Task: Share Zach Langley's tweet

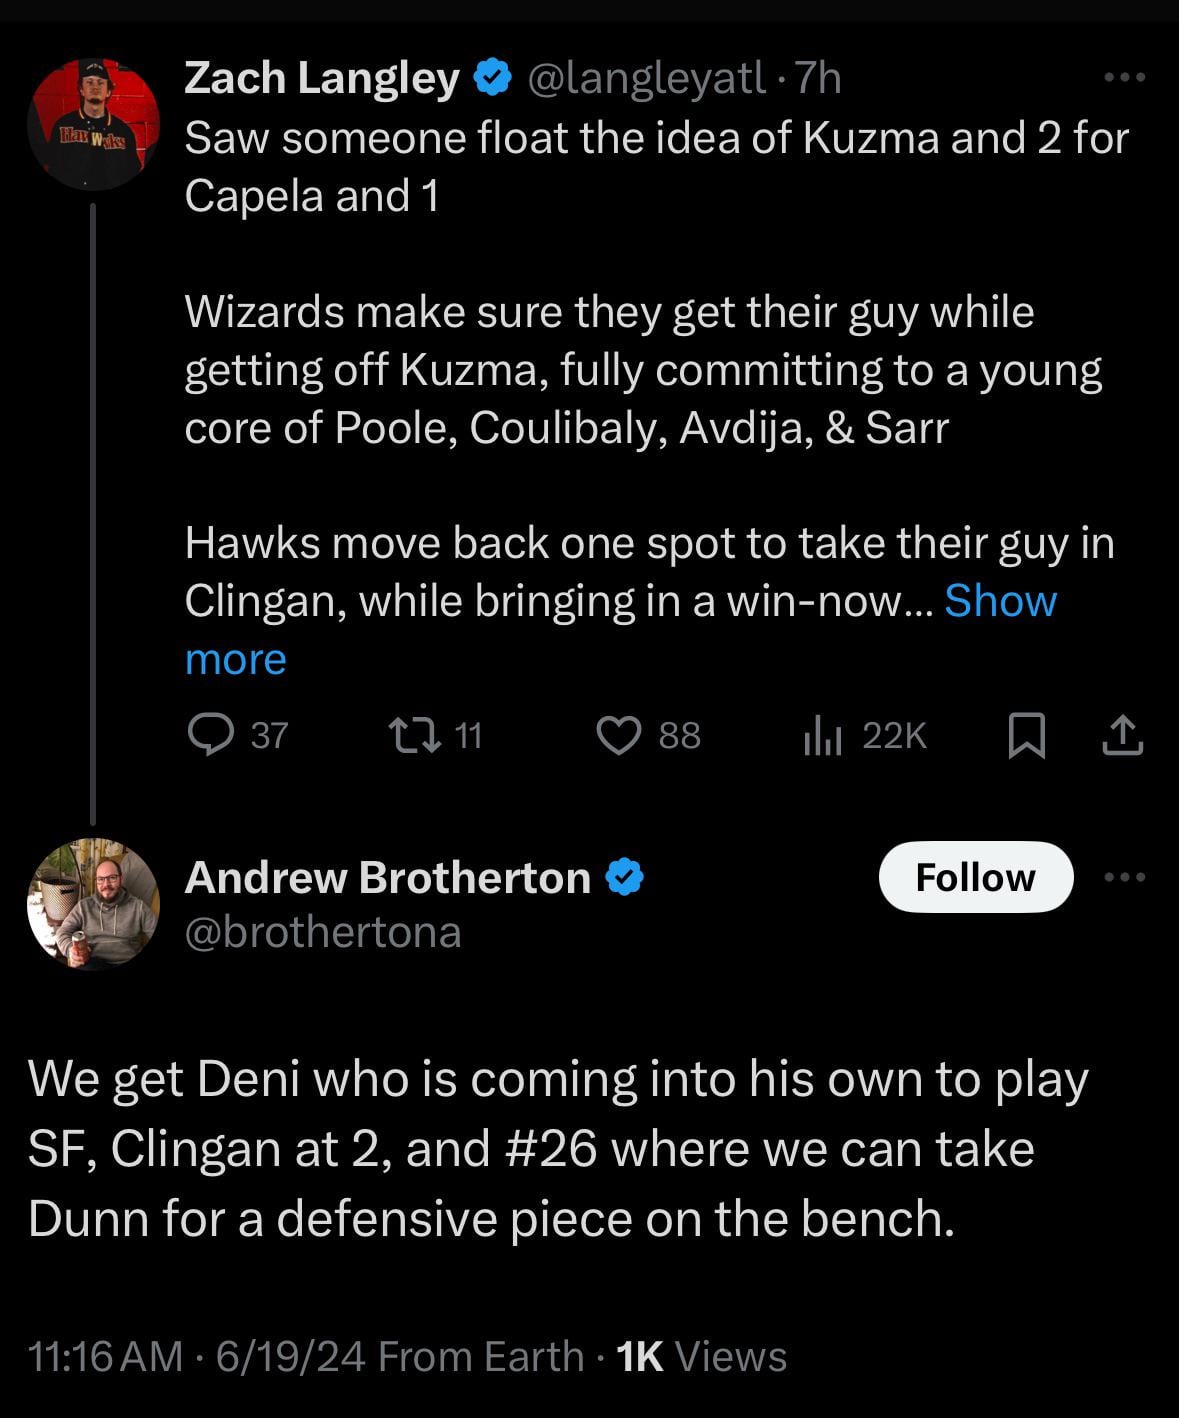Action: tap(1122, 736)
